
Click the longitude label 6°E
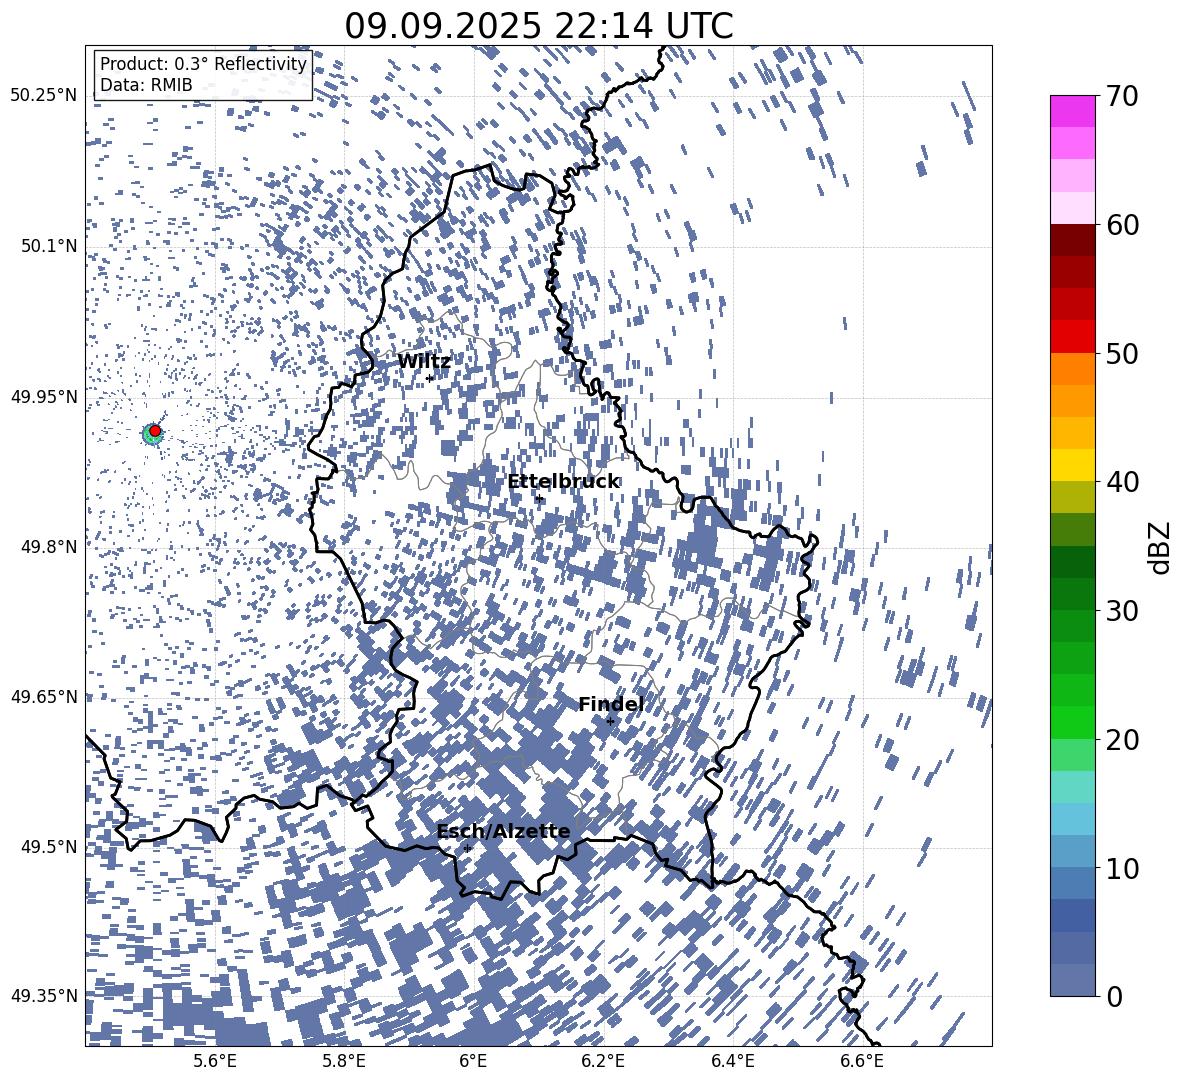coord(473,1062)
